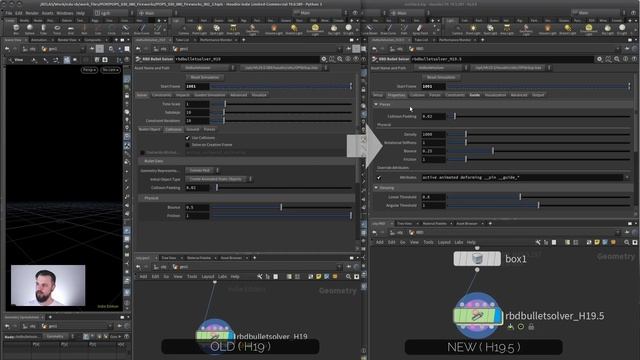
Task: Switch to Visualization tab in H19.5 panel
Action: click(495, 95)
